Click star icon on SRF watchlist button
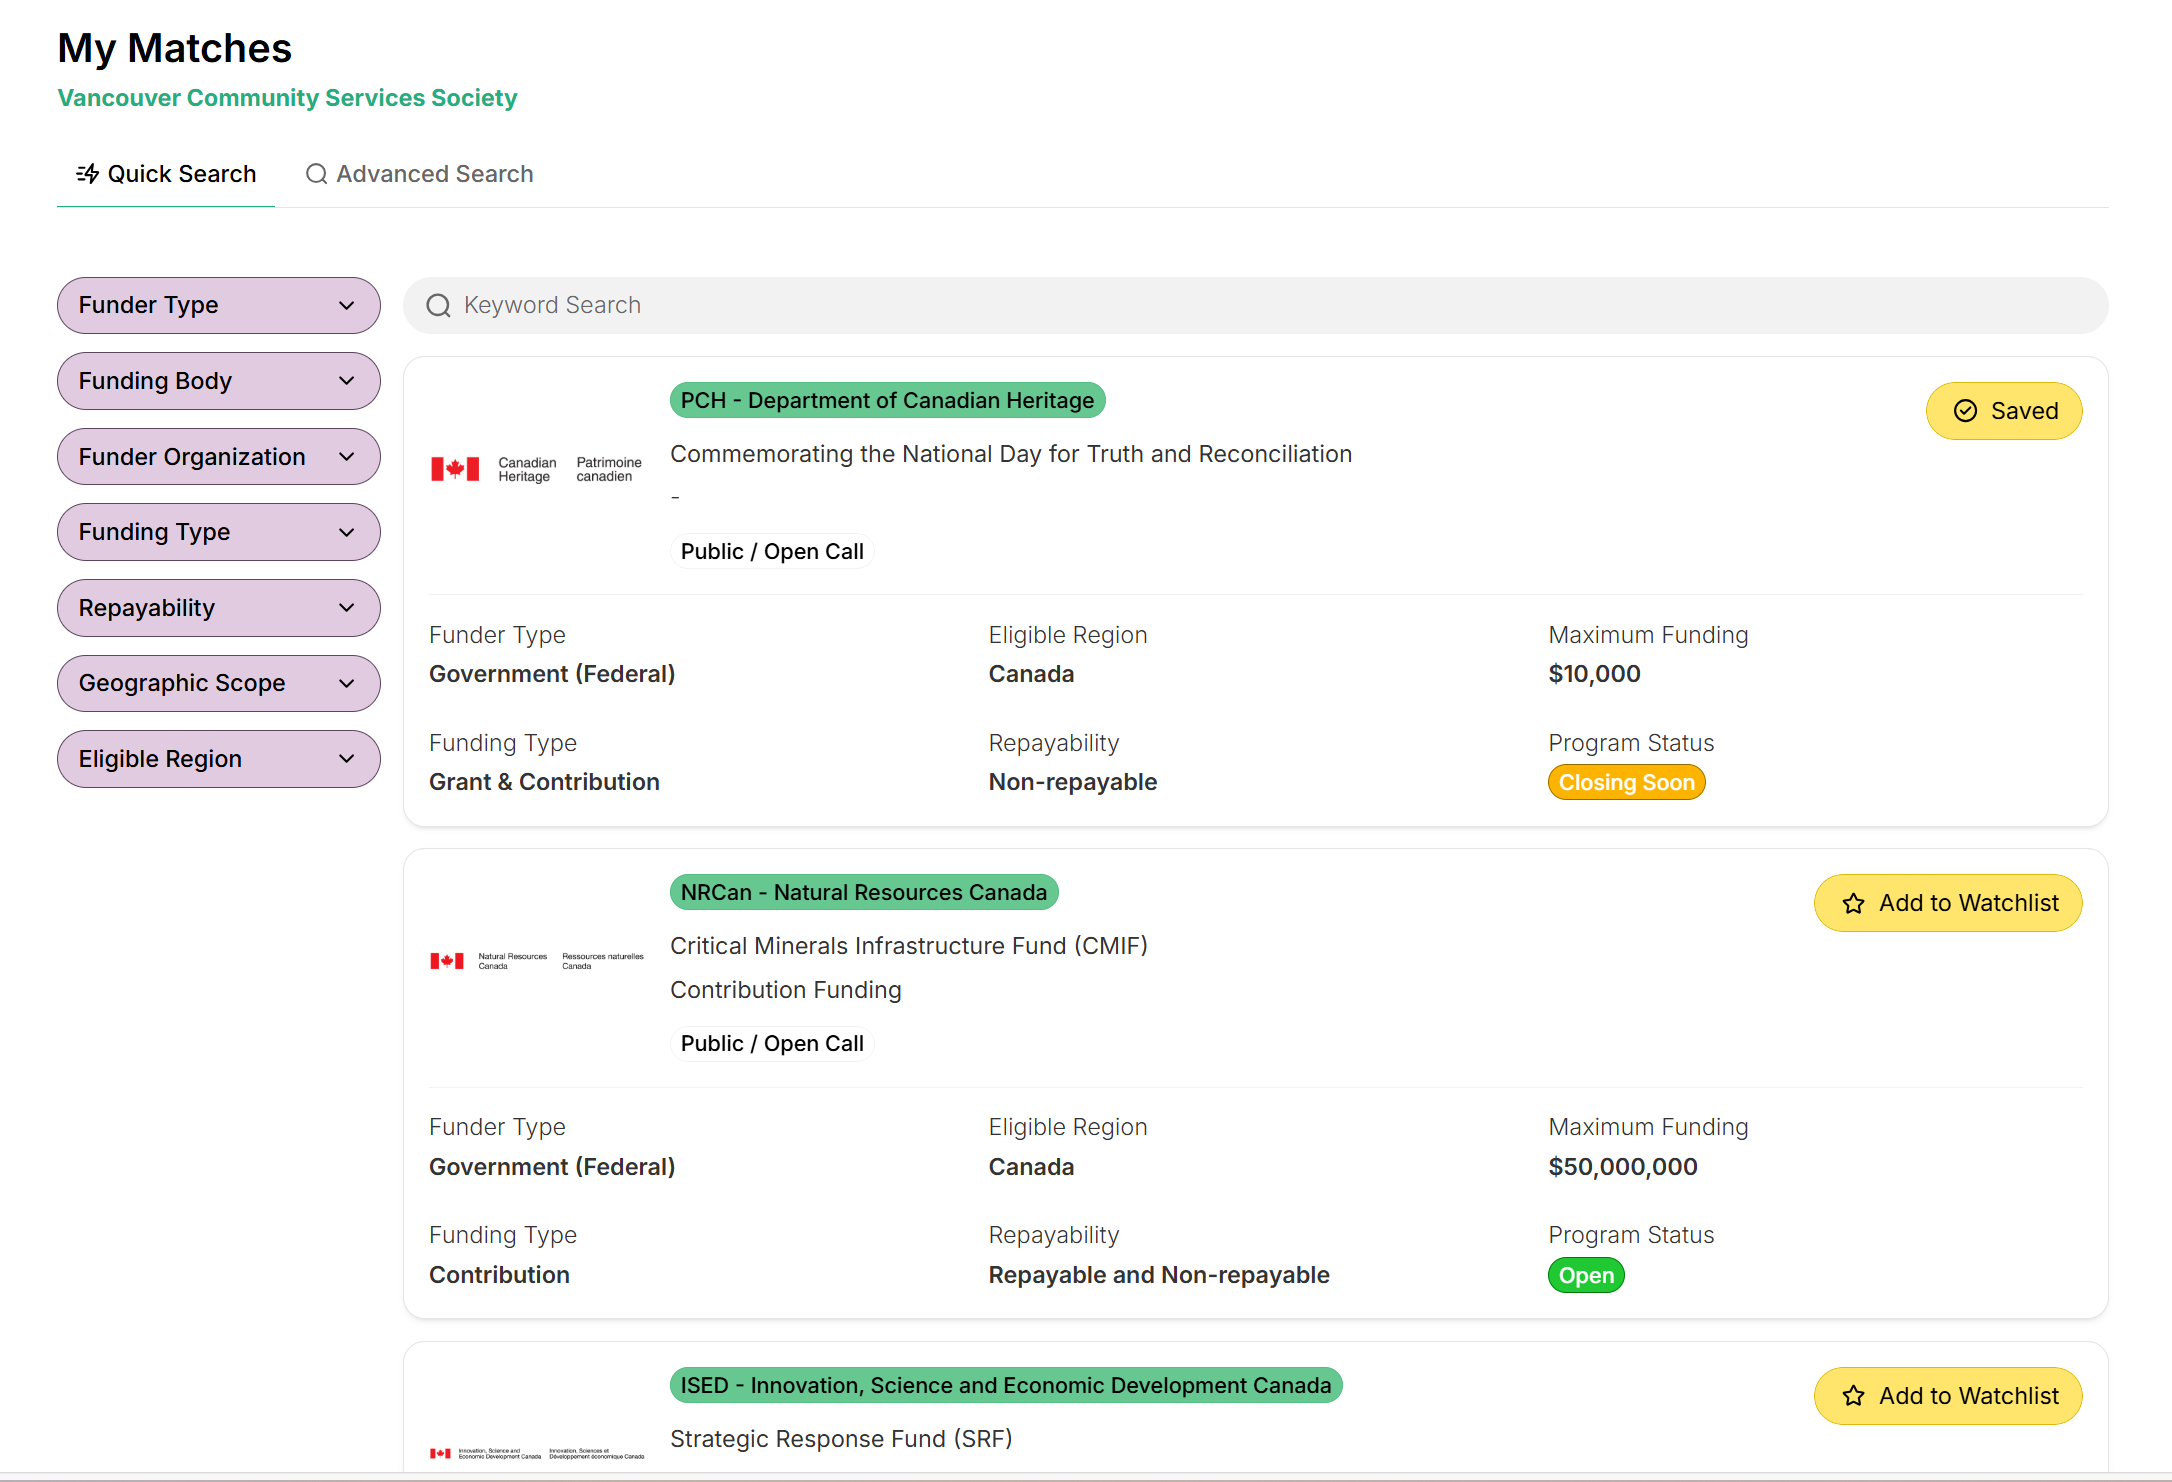This screenshot has width=2172, height=1482. coord(1853,1396)
